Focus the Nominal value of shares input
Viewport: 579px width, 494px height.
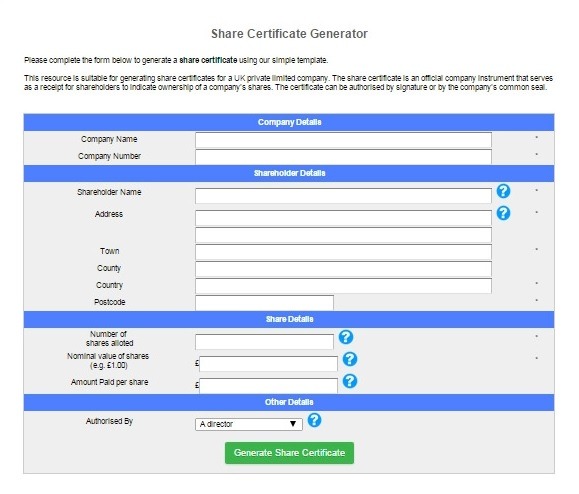coord(268,364)
